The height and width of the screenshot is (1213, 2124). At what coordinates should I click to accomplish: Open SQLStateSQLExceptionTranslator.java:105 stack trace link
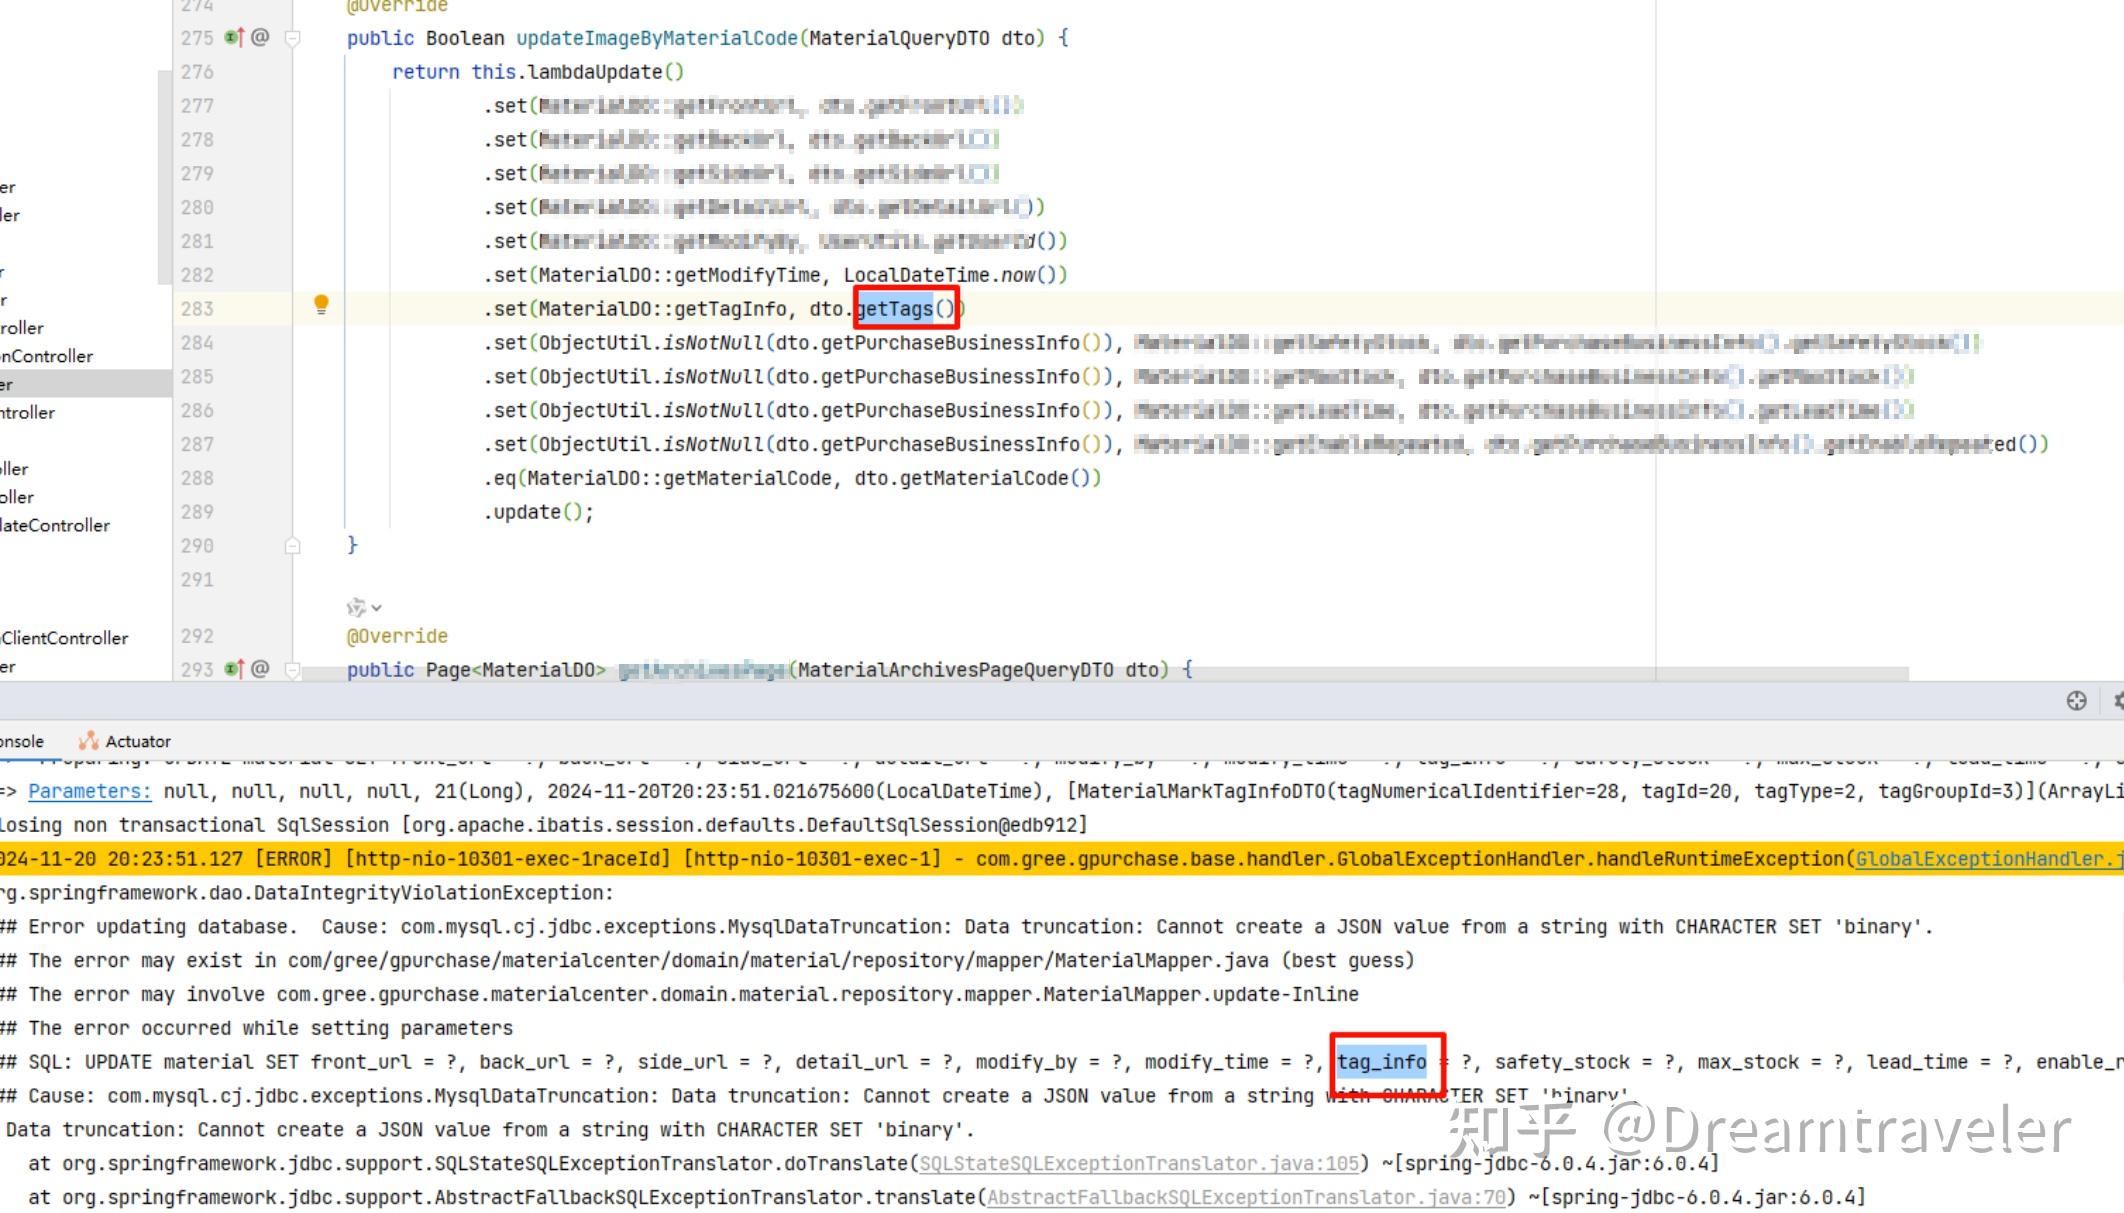(x=1139, y=1163)
